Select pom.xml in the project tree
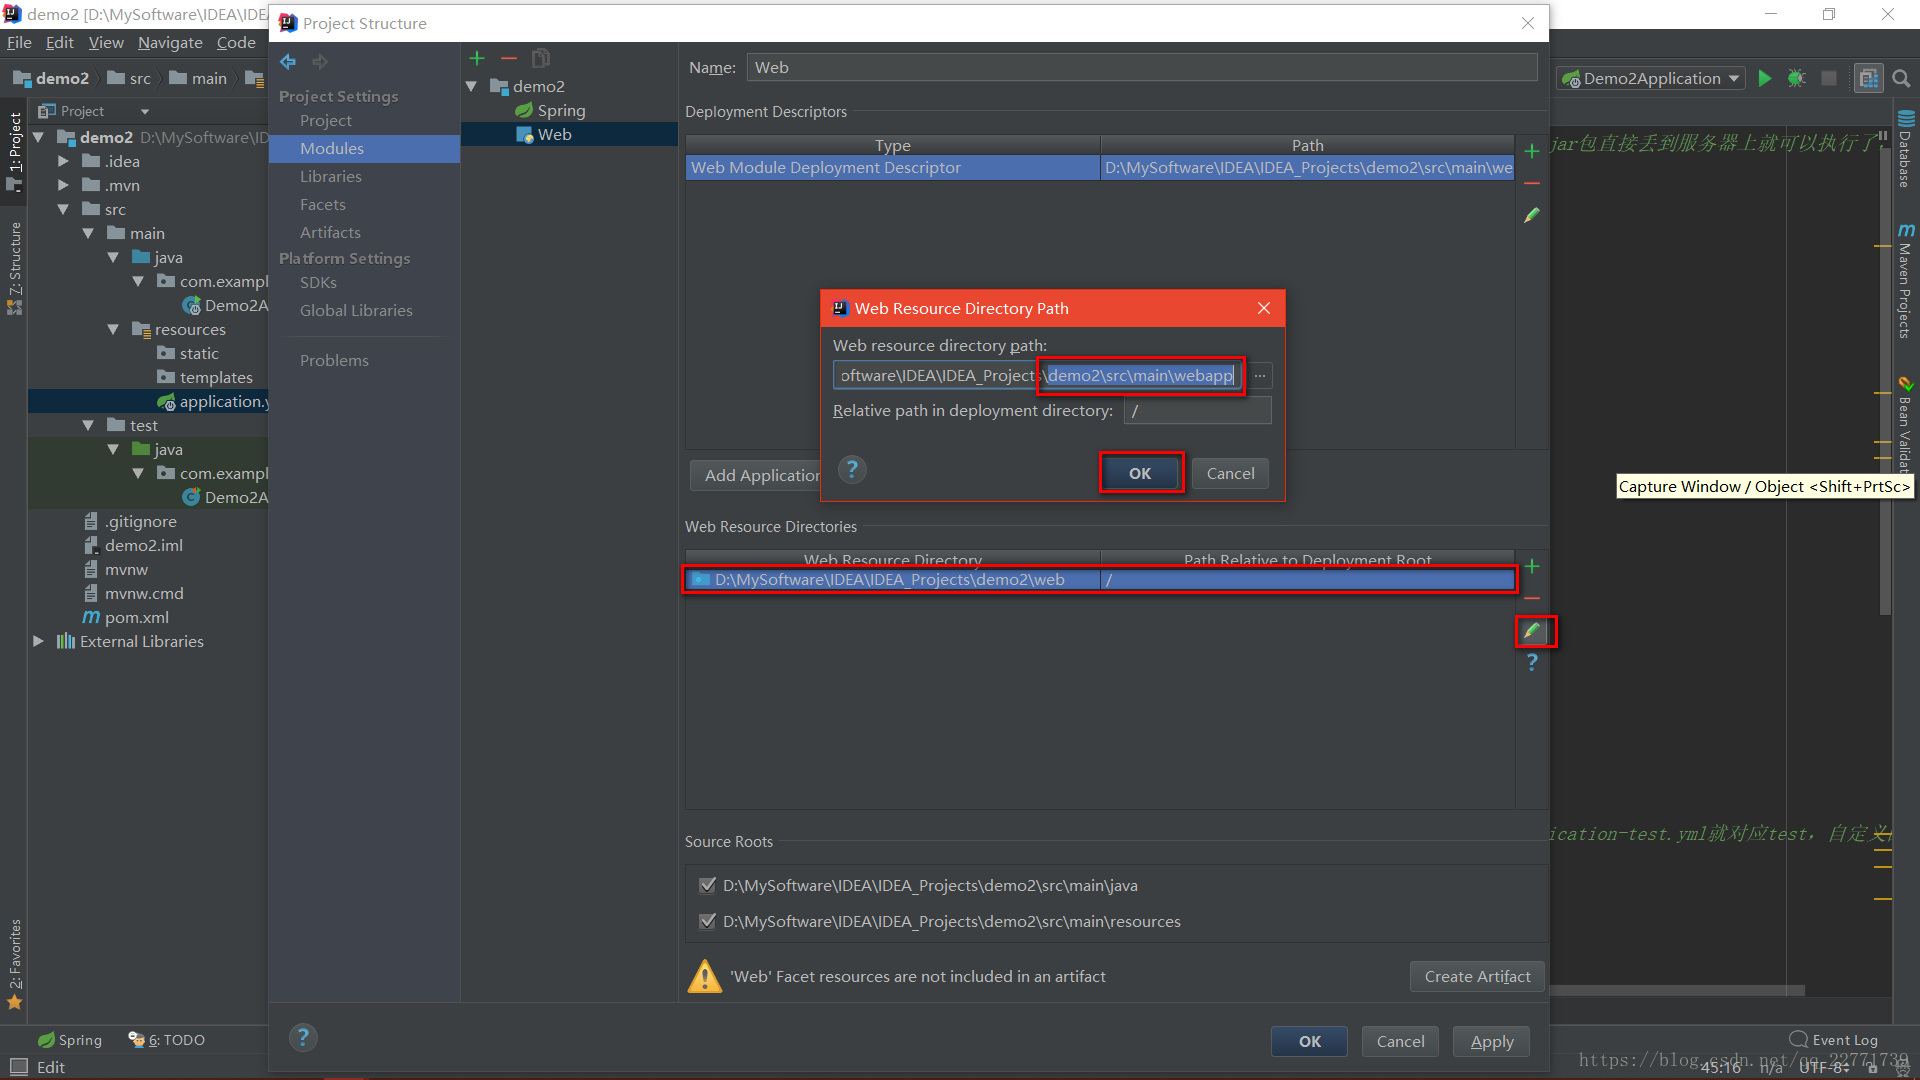The height and width of the screenshot is (1080, 1920). [136, 617]
